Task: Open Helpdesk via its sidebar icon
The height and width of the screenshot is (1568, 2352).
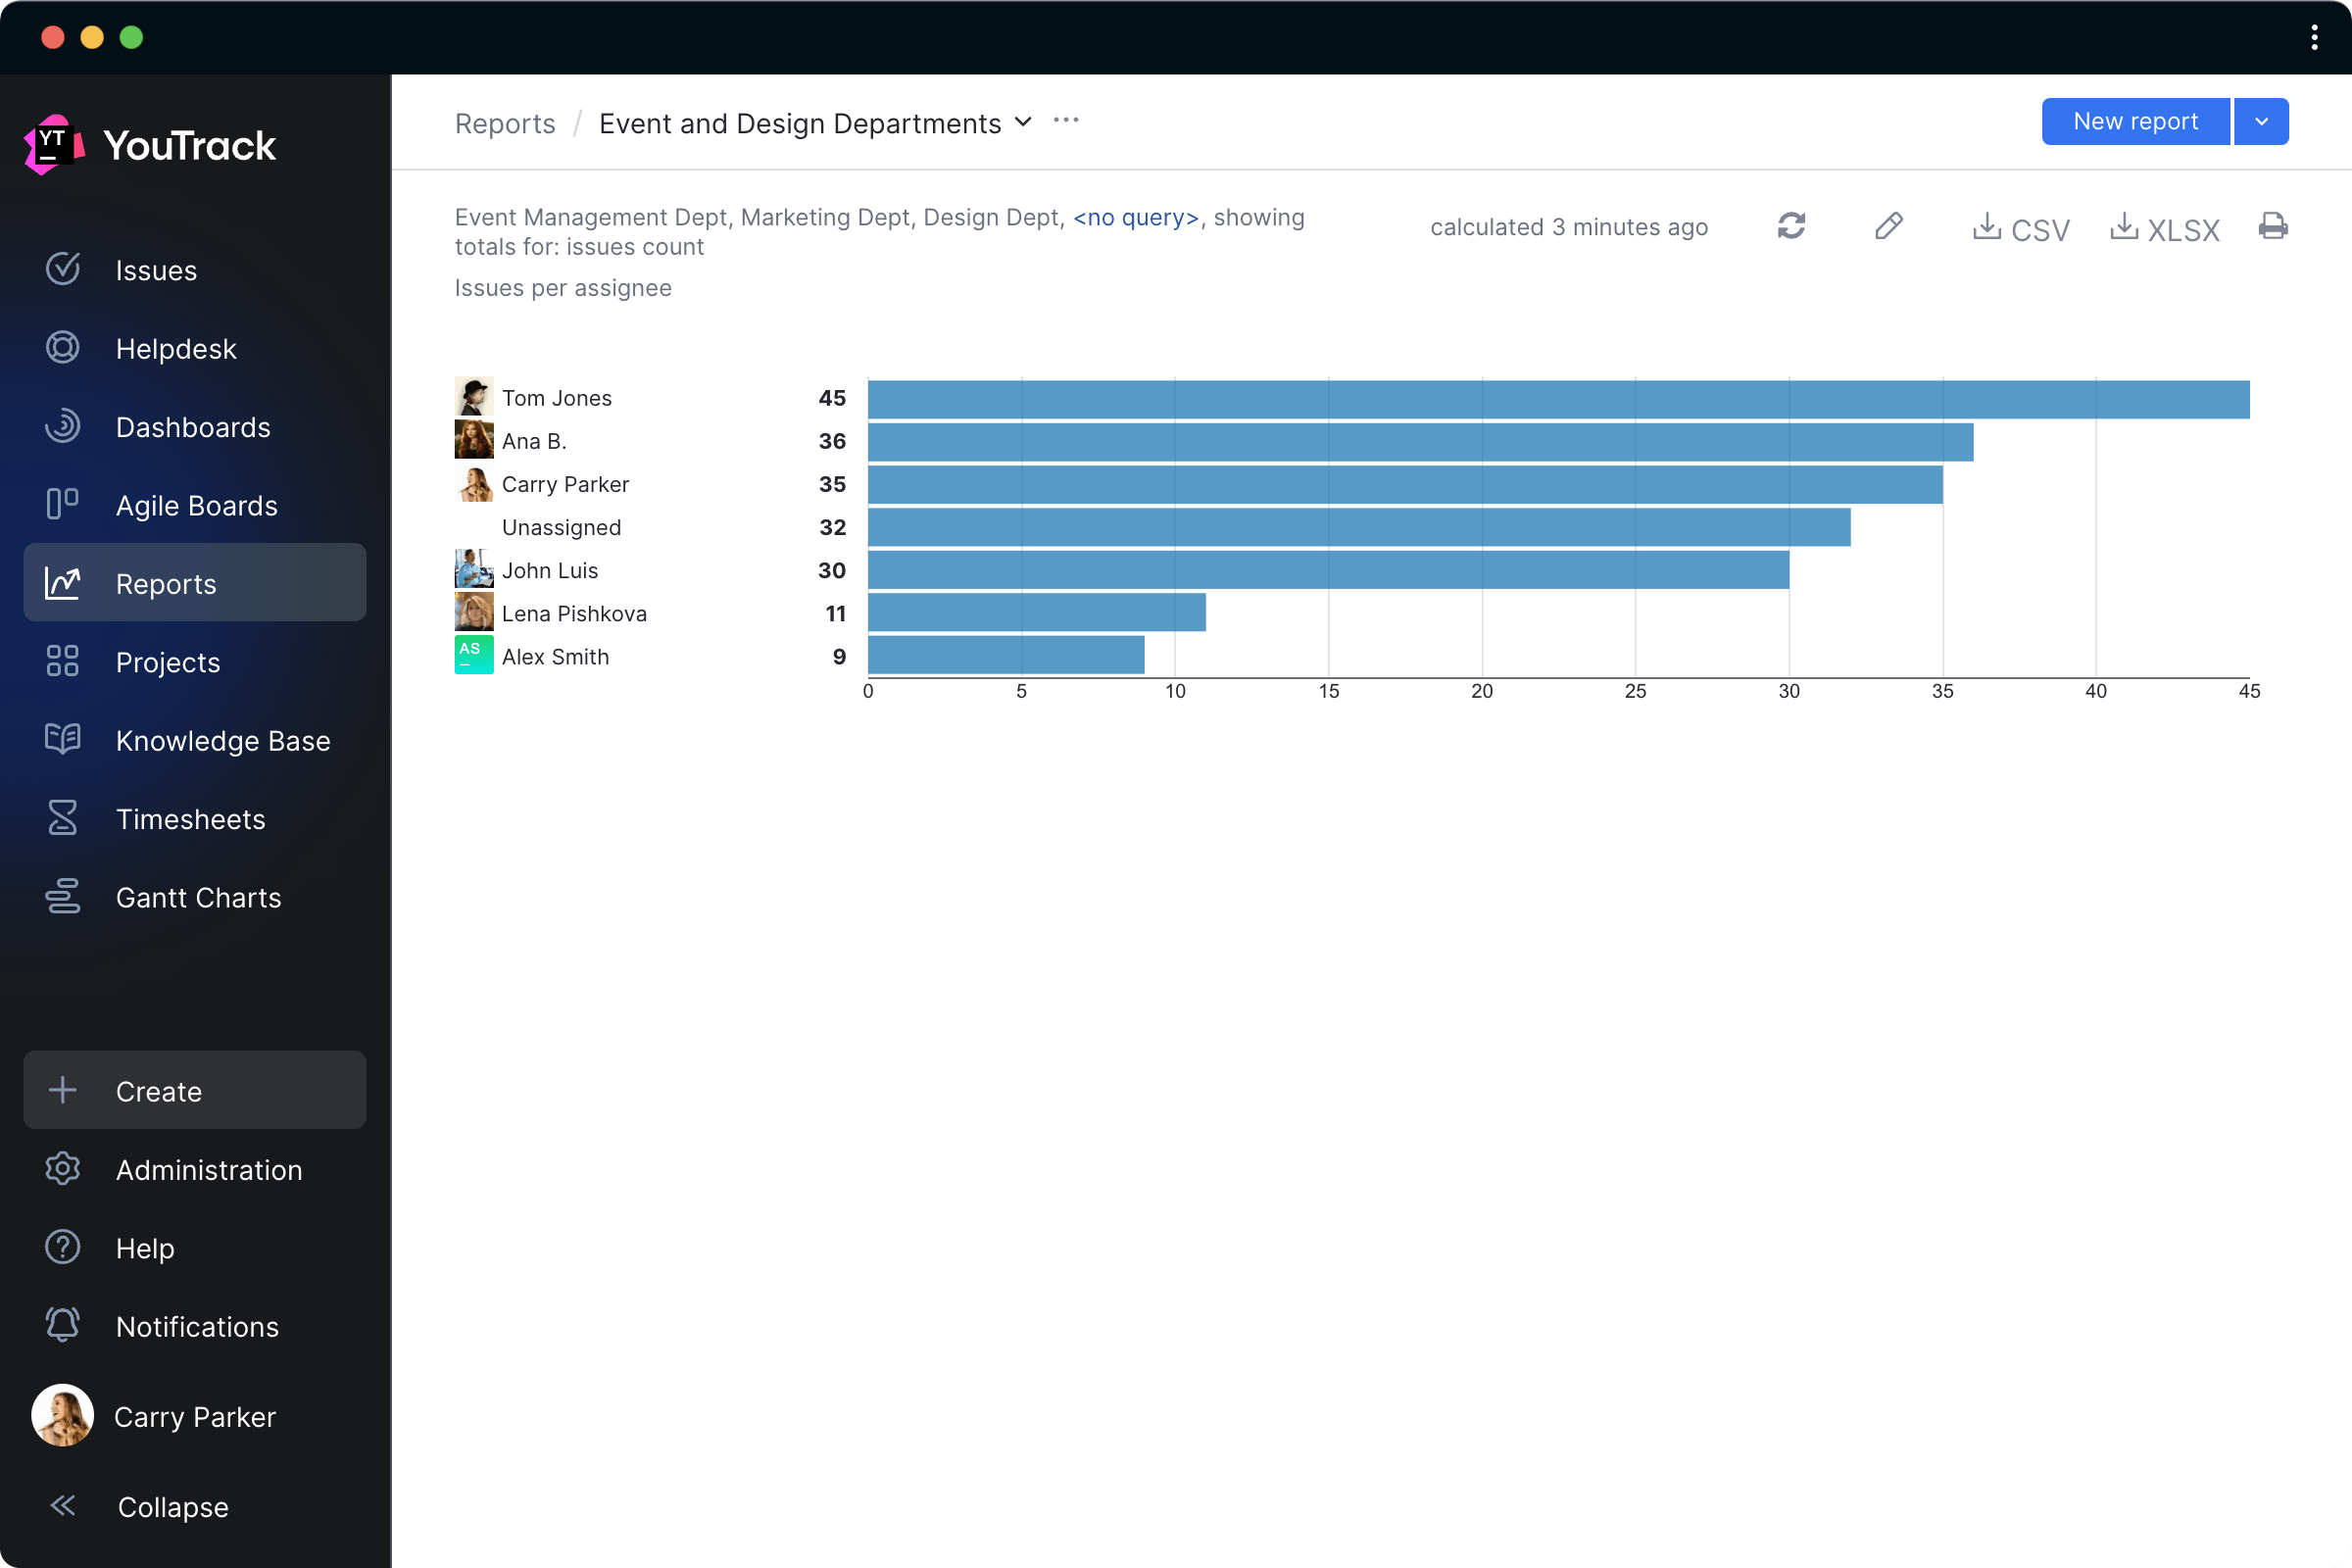Action: [63, 348]
